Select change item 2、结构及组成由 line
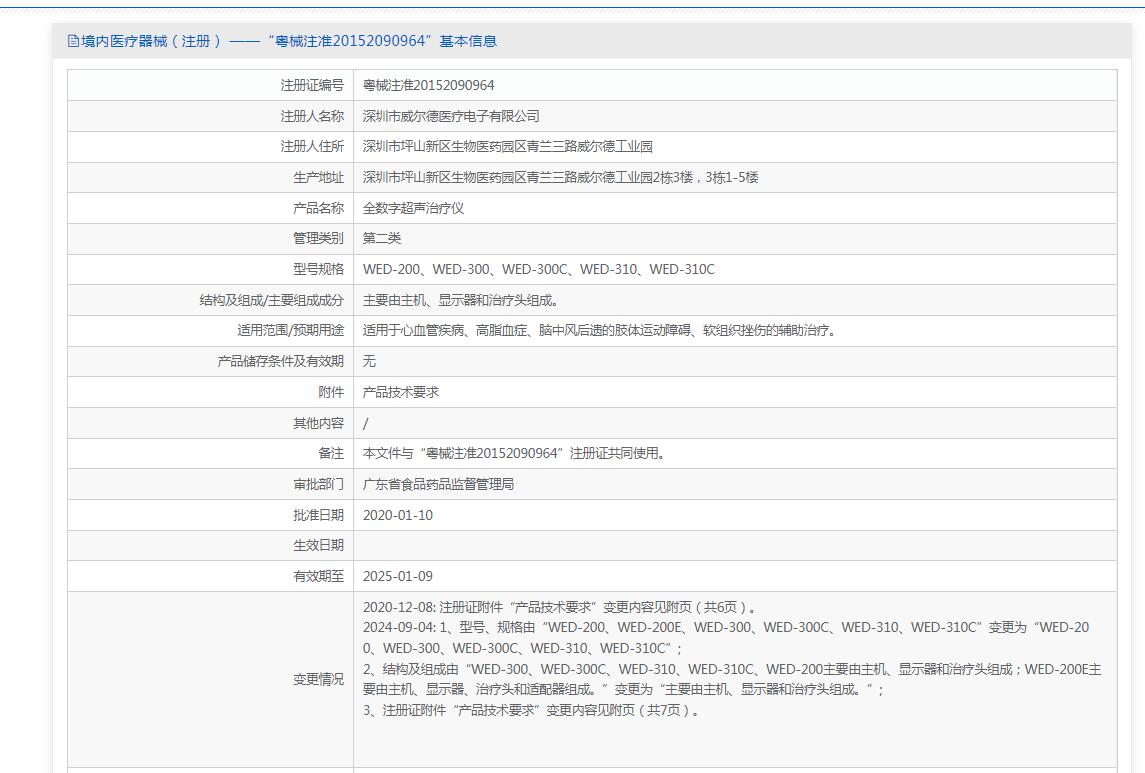 [x=732, y=679]
